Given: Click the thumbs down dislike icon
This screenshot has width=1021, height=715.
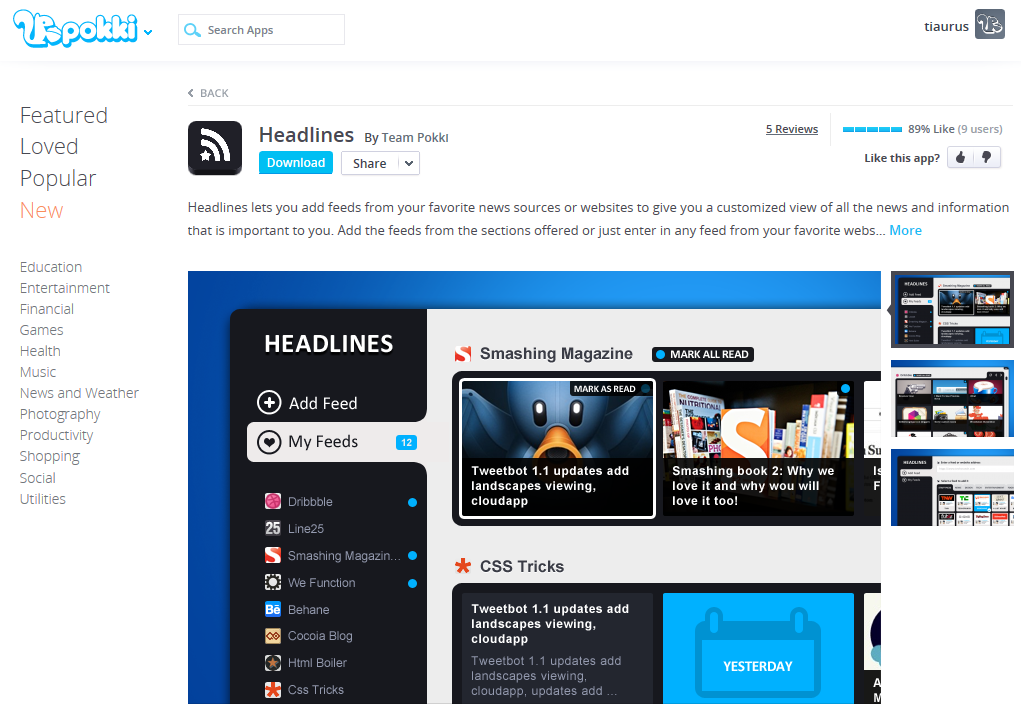Looking at the screenshot, I should pyautogui.click(x=987, y=157).
